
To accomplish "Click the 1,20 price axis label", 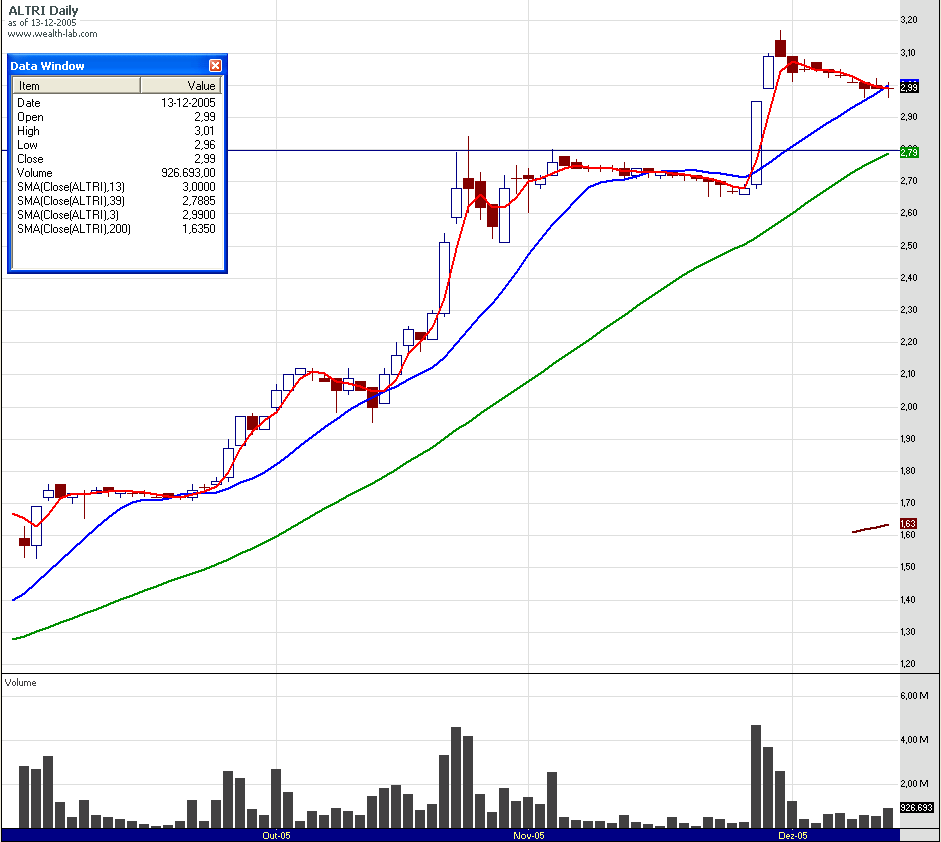I will [909, 664].
